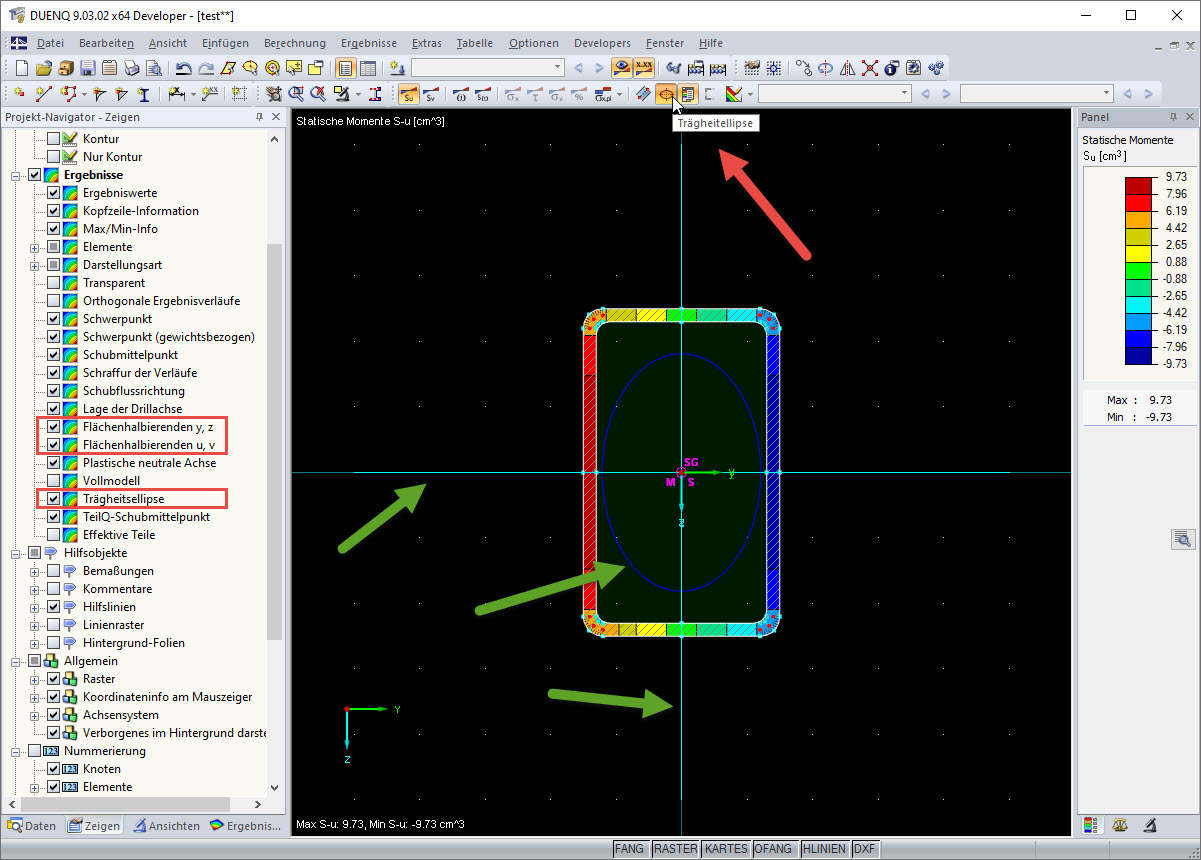Click the balance scale icon at panel bottom

pos(1120,825)
